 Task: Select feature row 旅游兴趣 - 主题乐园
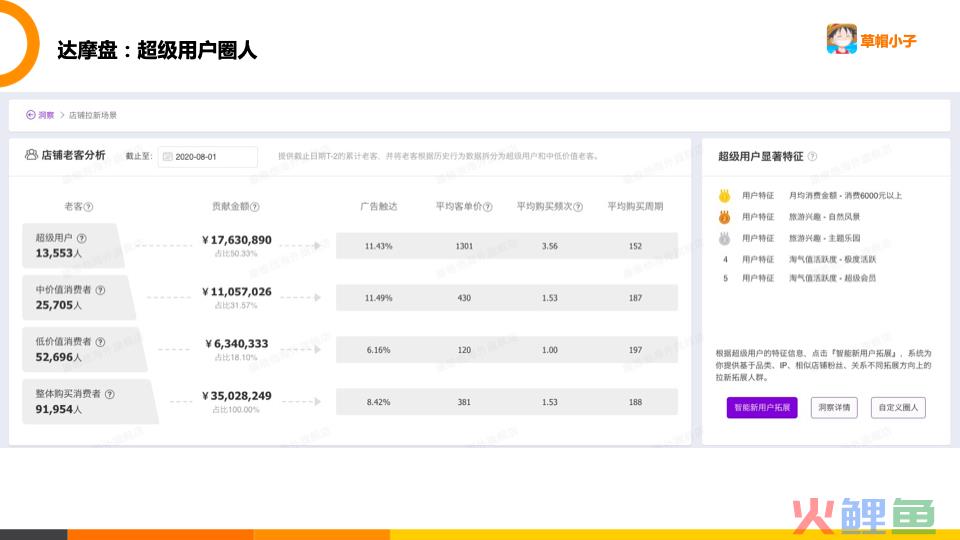[x=824, y=238]
